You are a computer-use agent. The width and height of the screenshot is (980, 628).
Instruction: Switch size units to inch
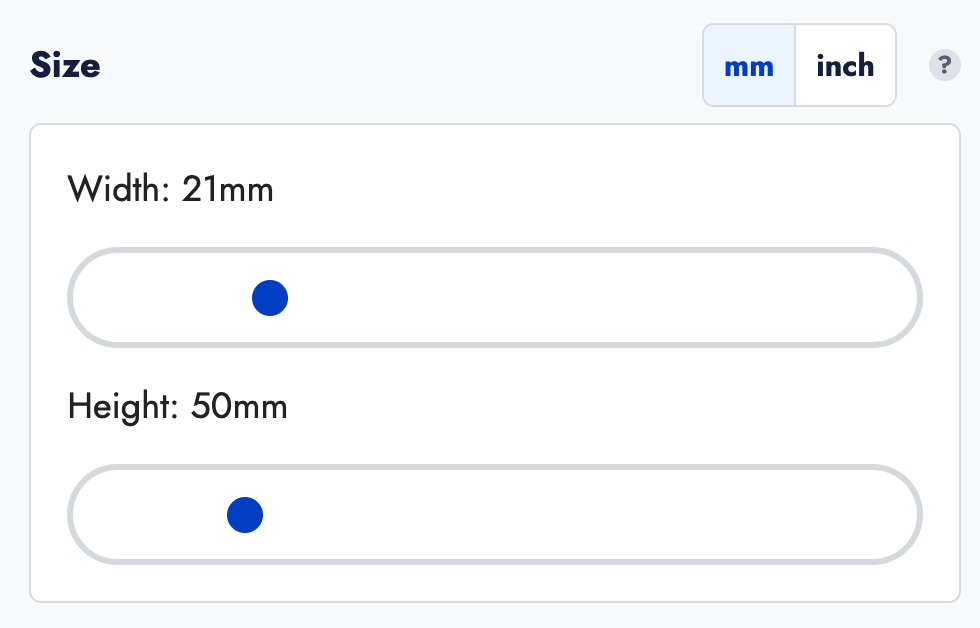tap(845, 66)
